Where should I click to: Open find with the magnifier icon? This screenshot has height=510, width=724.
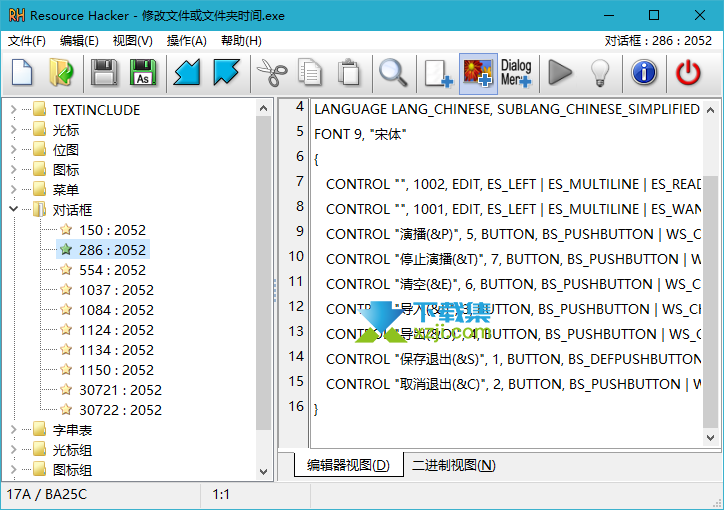pyautogui.click(x=393, y=73)
